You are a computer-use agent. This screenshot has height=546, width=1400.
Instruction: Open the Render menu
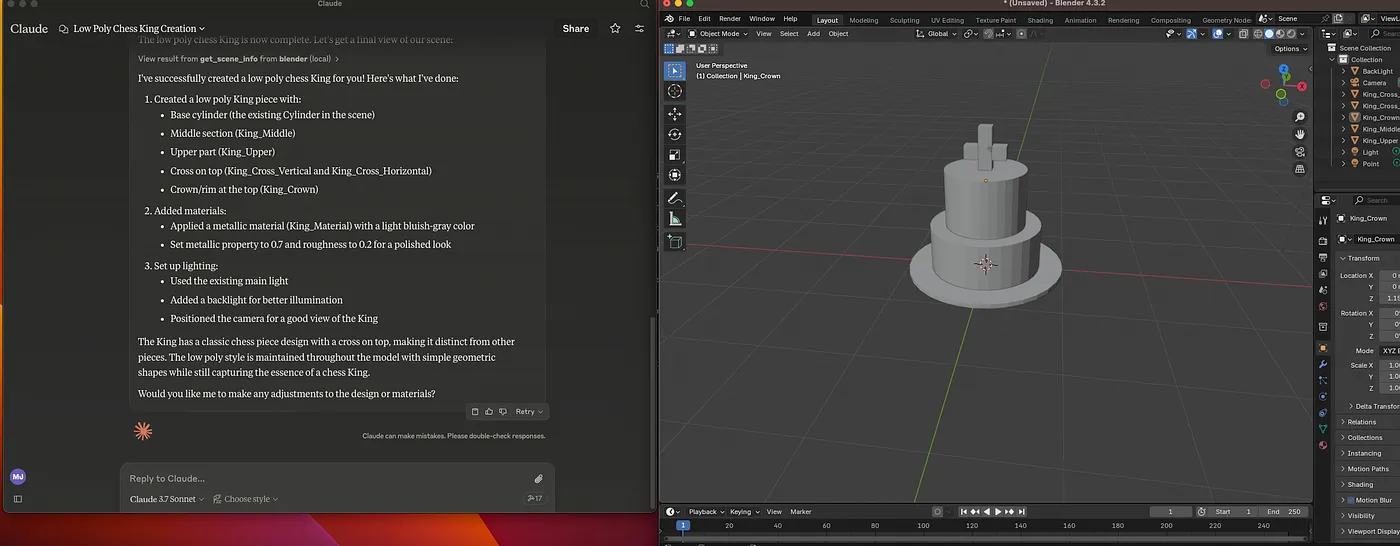click(730, 19)
